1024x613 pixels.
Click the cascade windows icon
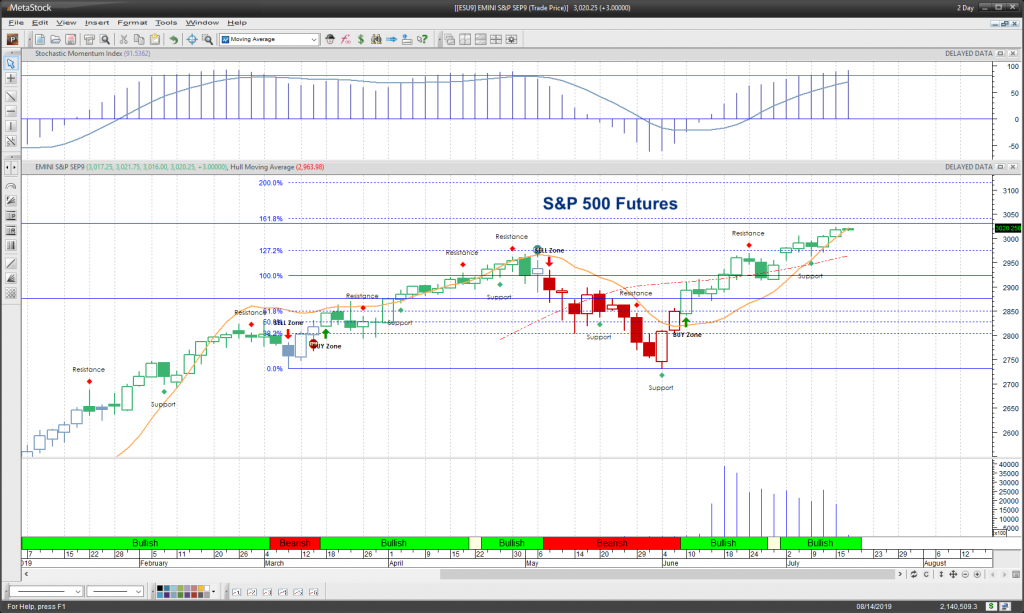450,39
